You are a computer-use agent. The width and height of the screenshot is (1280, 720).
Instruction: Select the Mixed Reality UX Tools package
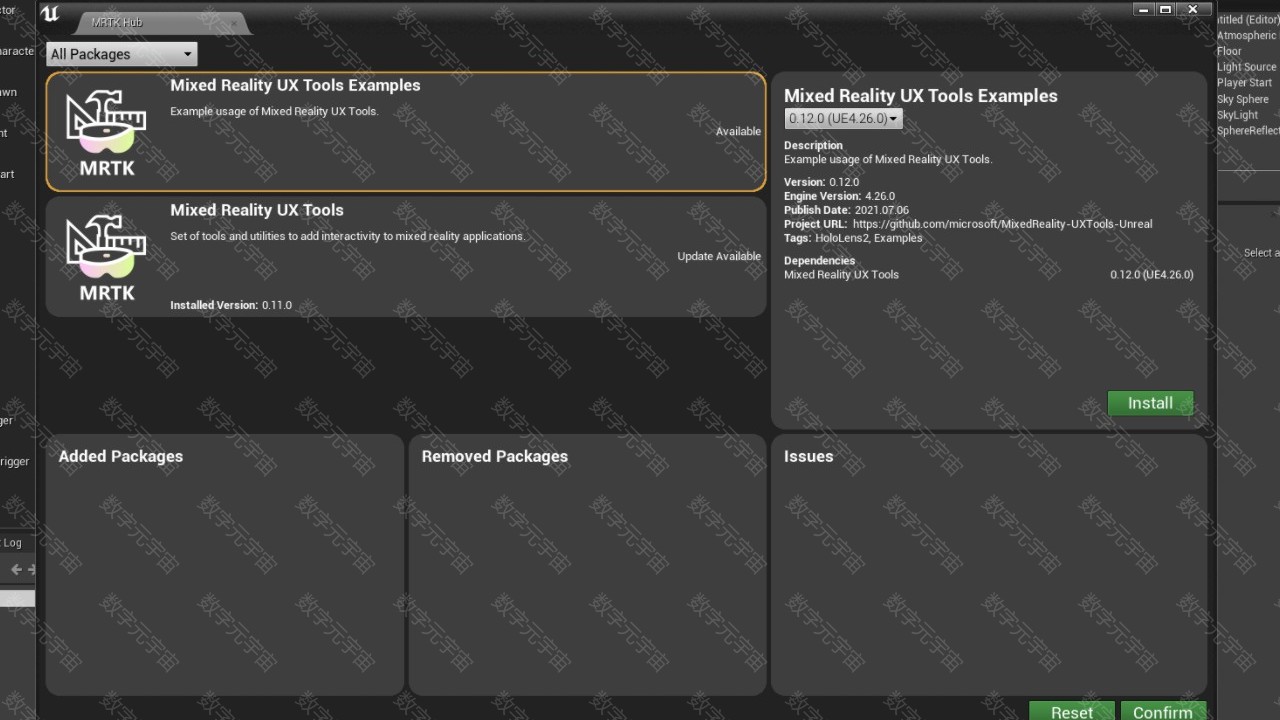point(406,256)
